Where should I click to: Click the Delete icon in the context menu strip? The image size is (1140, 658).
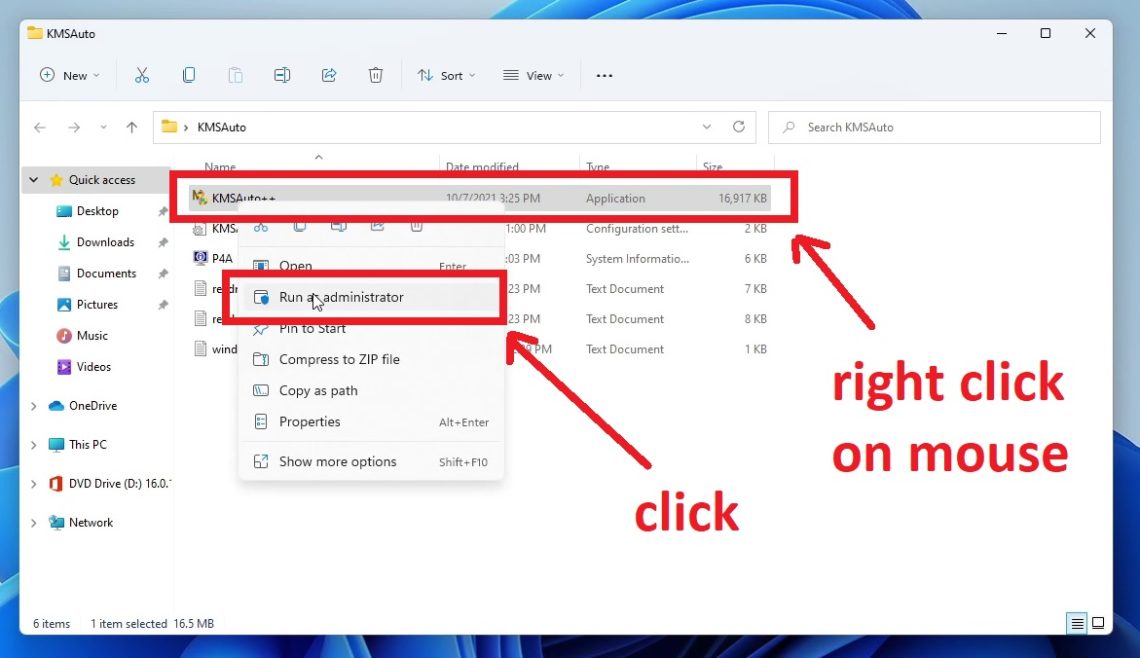point(416,226)
